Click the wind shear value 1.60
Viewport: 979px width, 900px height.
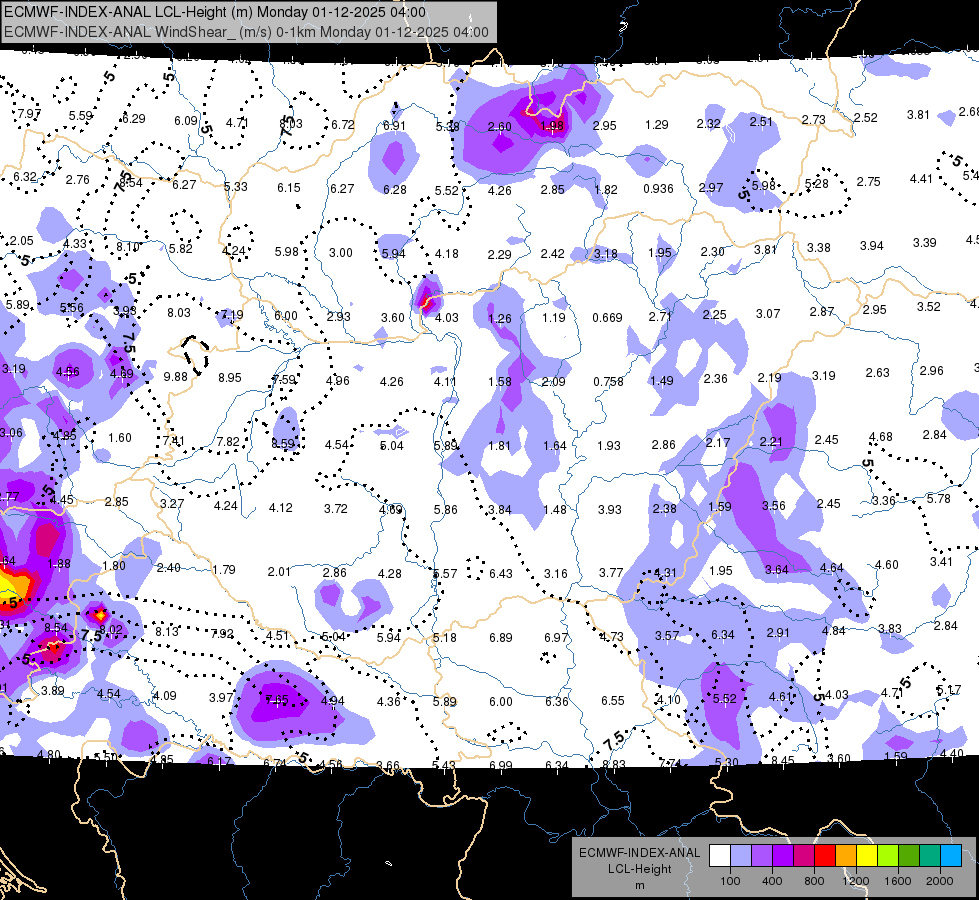120,437
